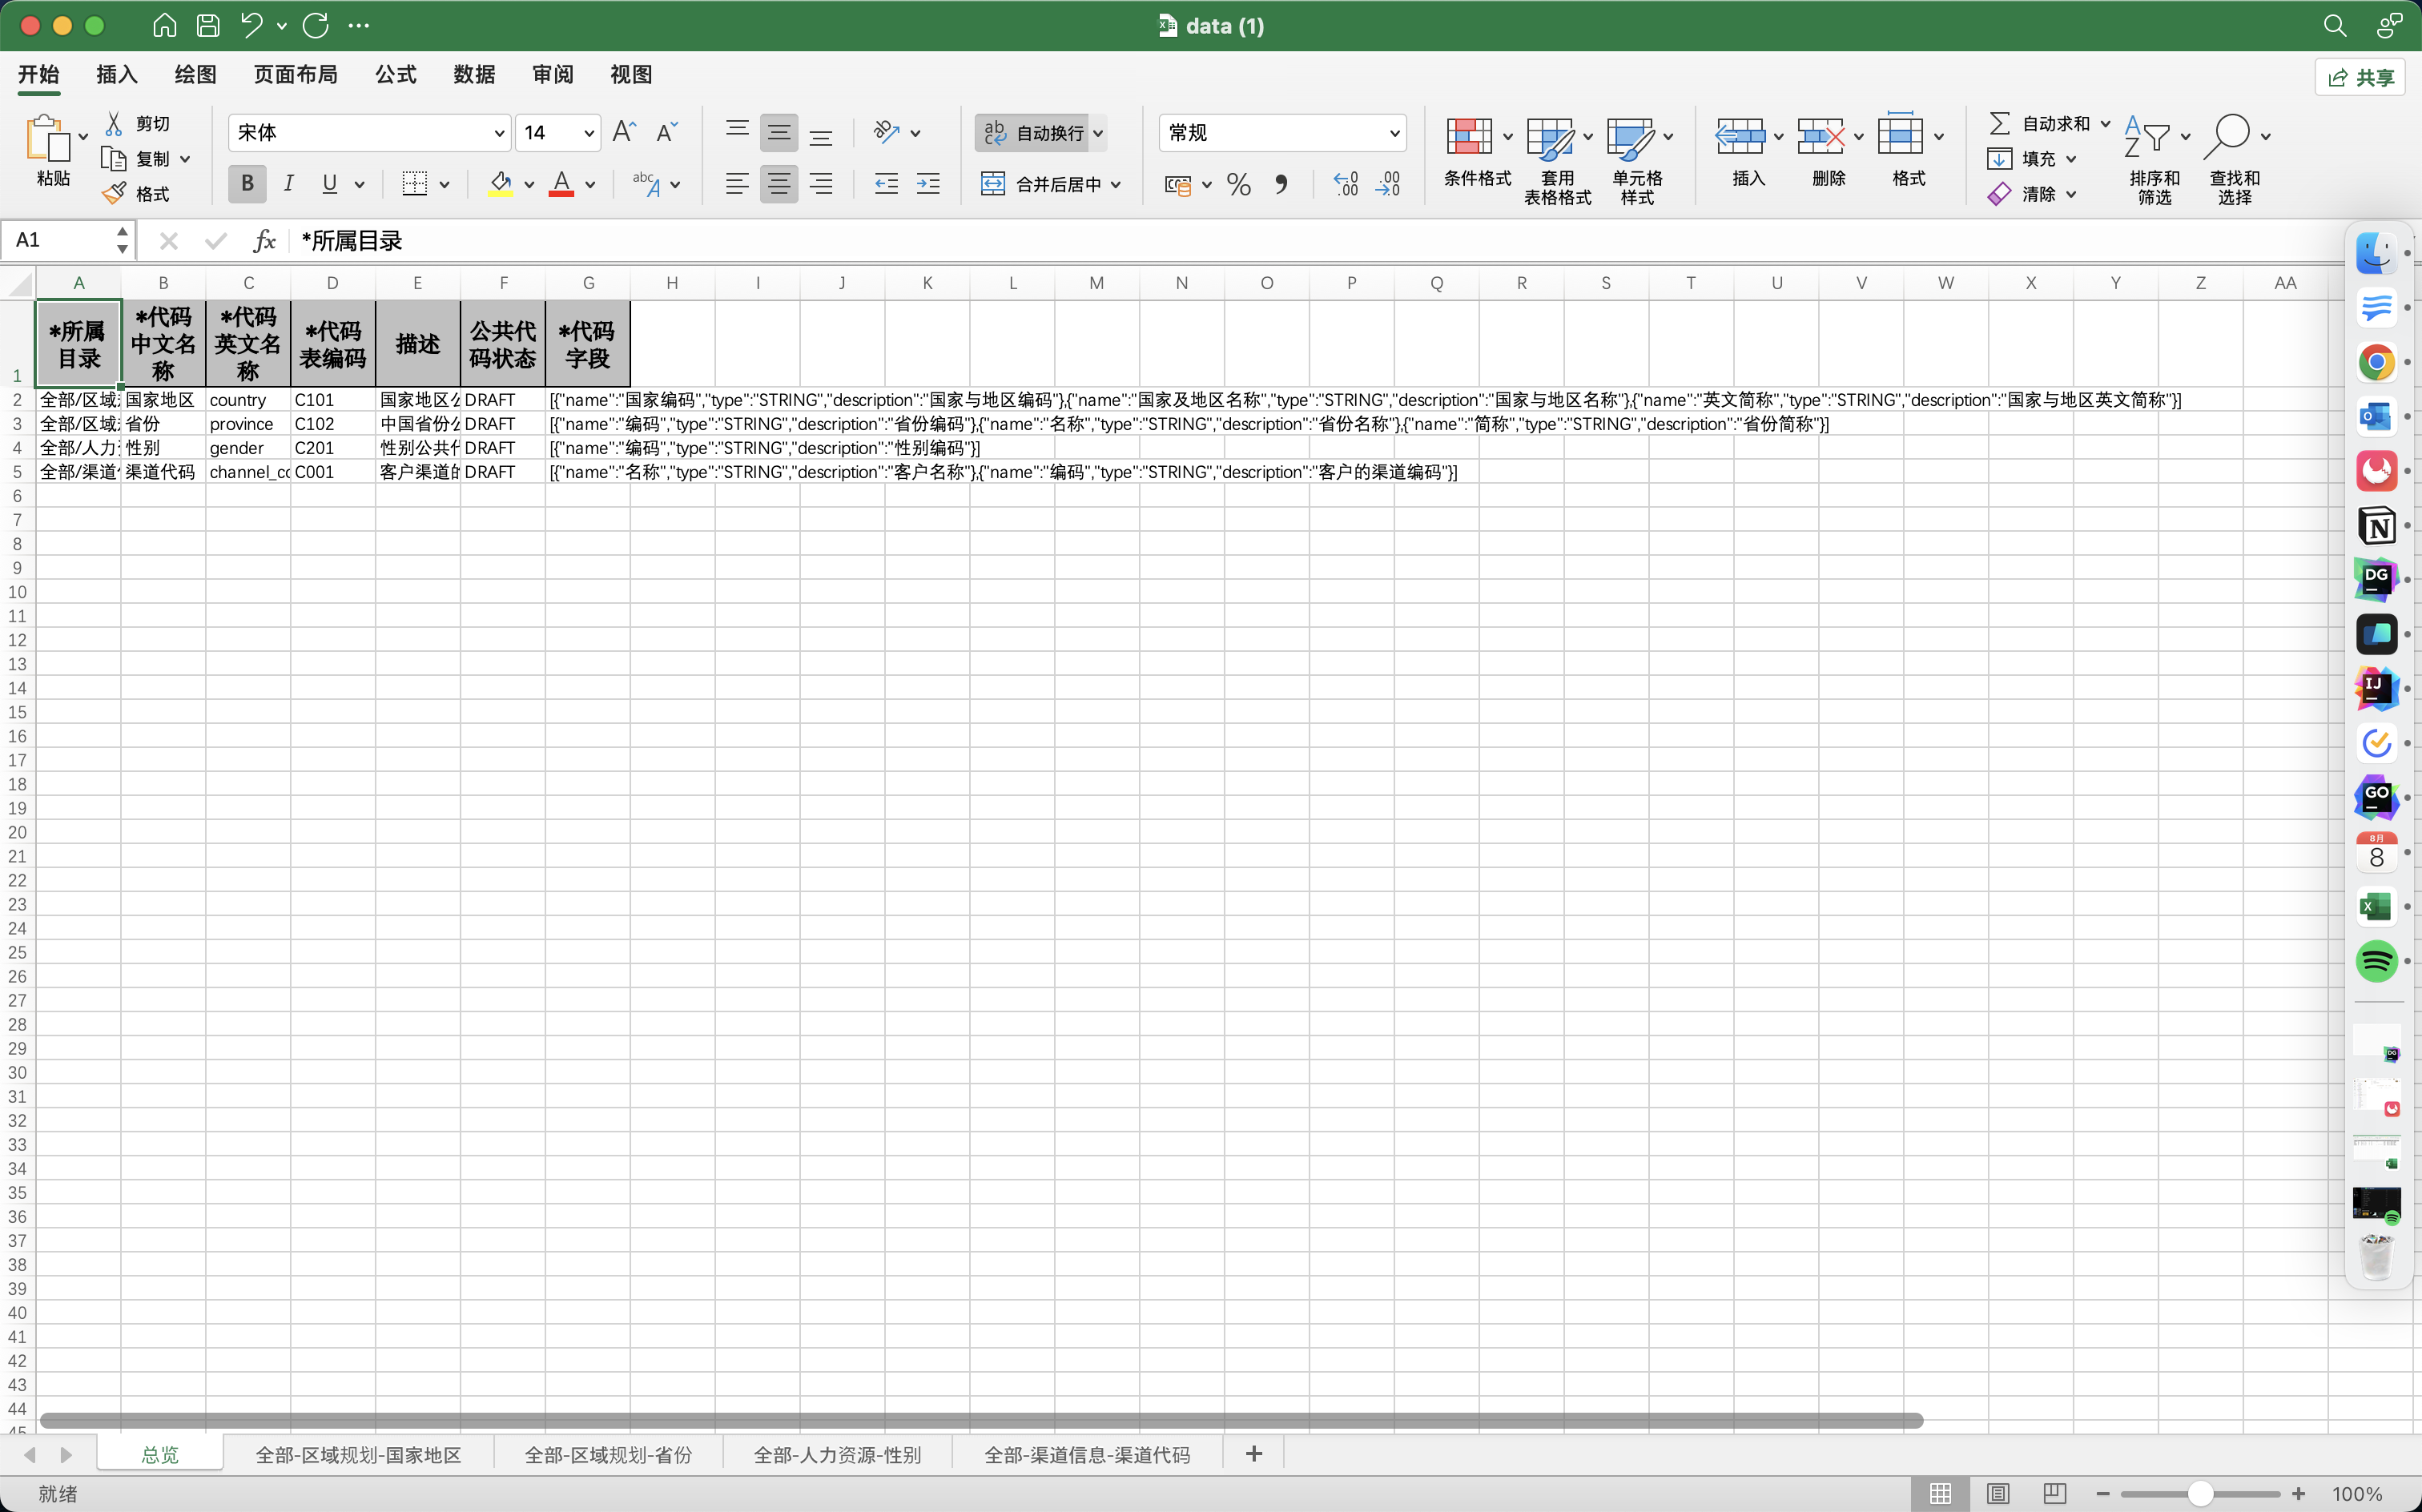Increase indent in the cell

[928, 184]
